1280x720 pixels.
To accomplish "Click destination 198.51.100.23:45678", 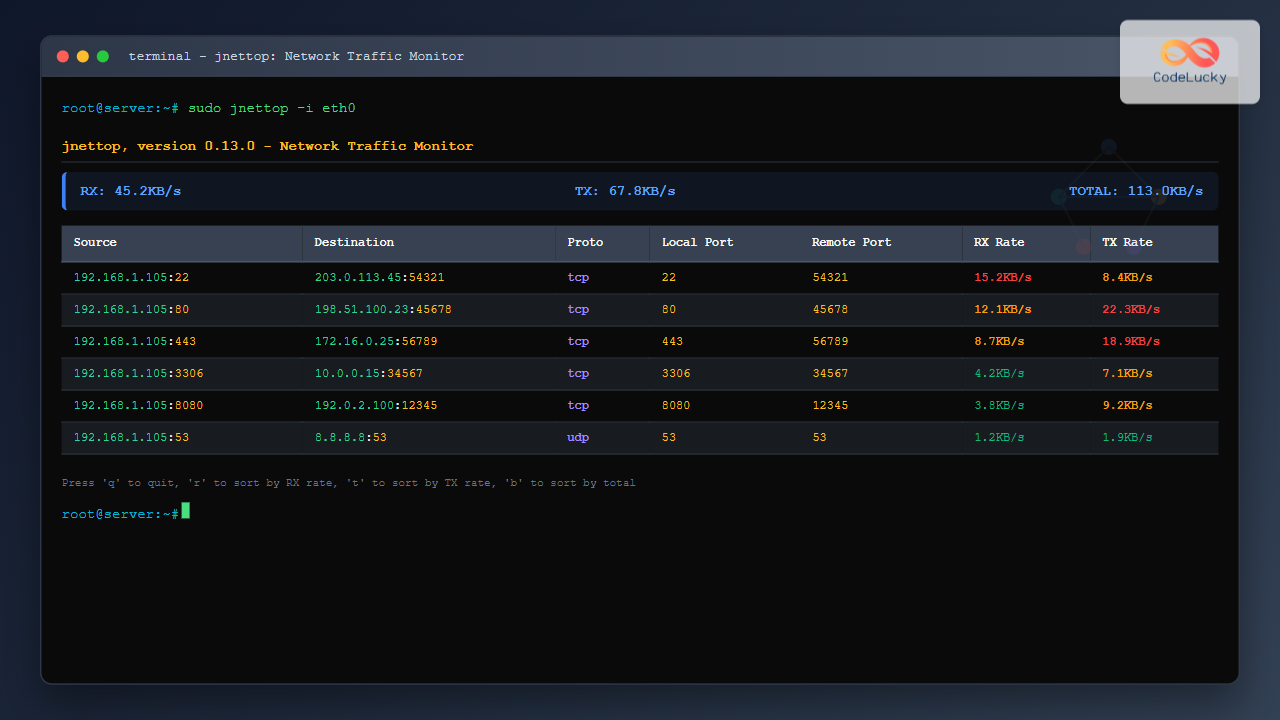I will coord(382,309).
